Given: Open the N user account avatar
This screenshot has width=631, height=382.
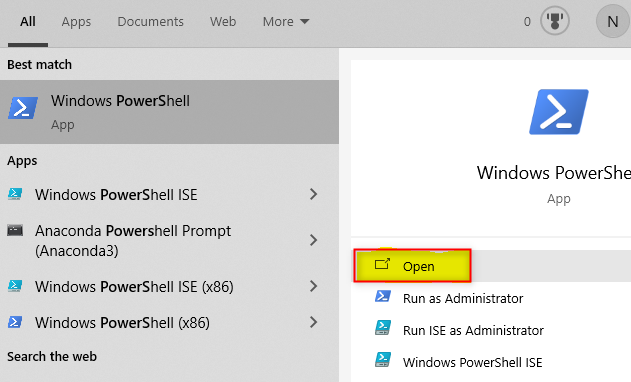Looking at the screenshot, I should tap(612, 21).
